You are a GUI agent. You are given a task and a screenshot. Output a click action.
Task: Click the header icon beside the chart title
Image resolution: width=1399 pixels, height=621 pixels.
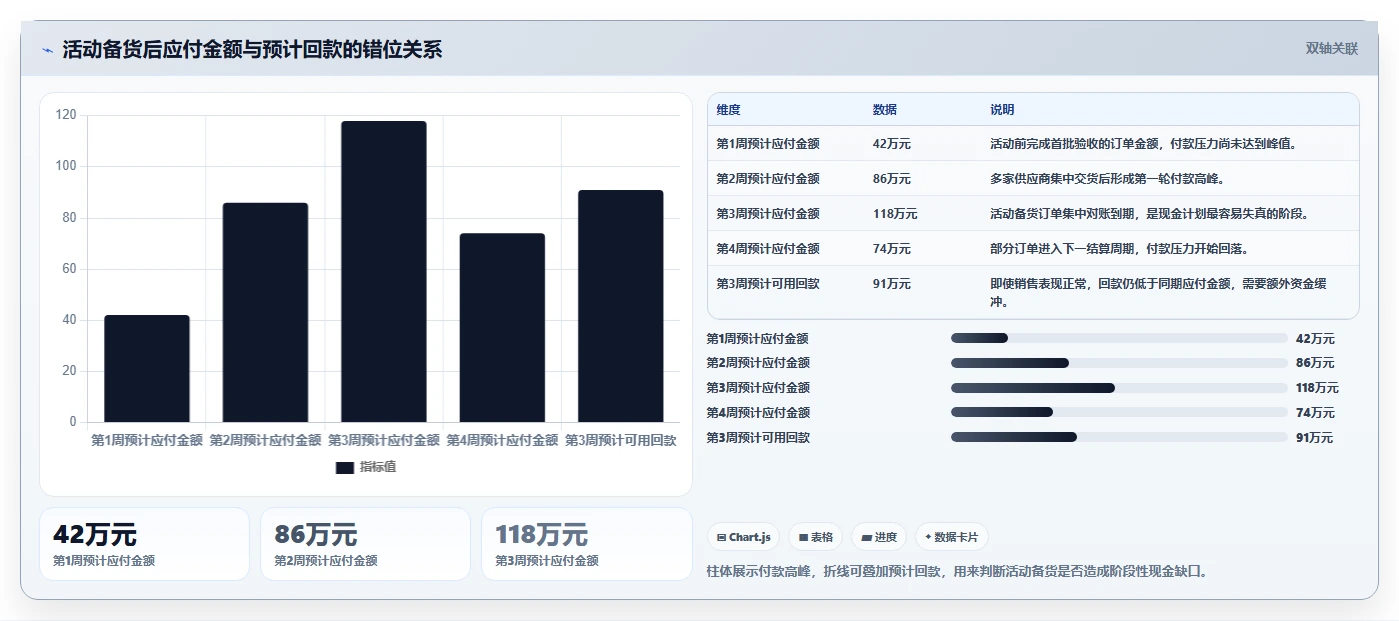(x=48, y=51)
